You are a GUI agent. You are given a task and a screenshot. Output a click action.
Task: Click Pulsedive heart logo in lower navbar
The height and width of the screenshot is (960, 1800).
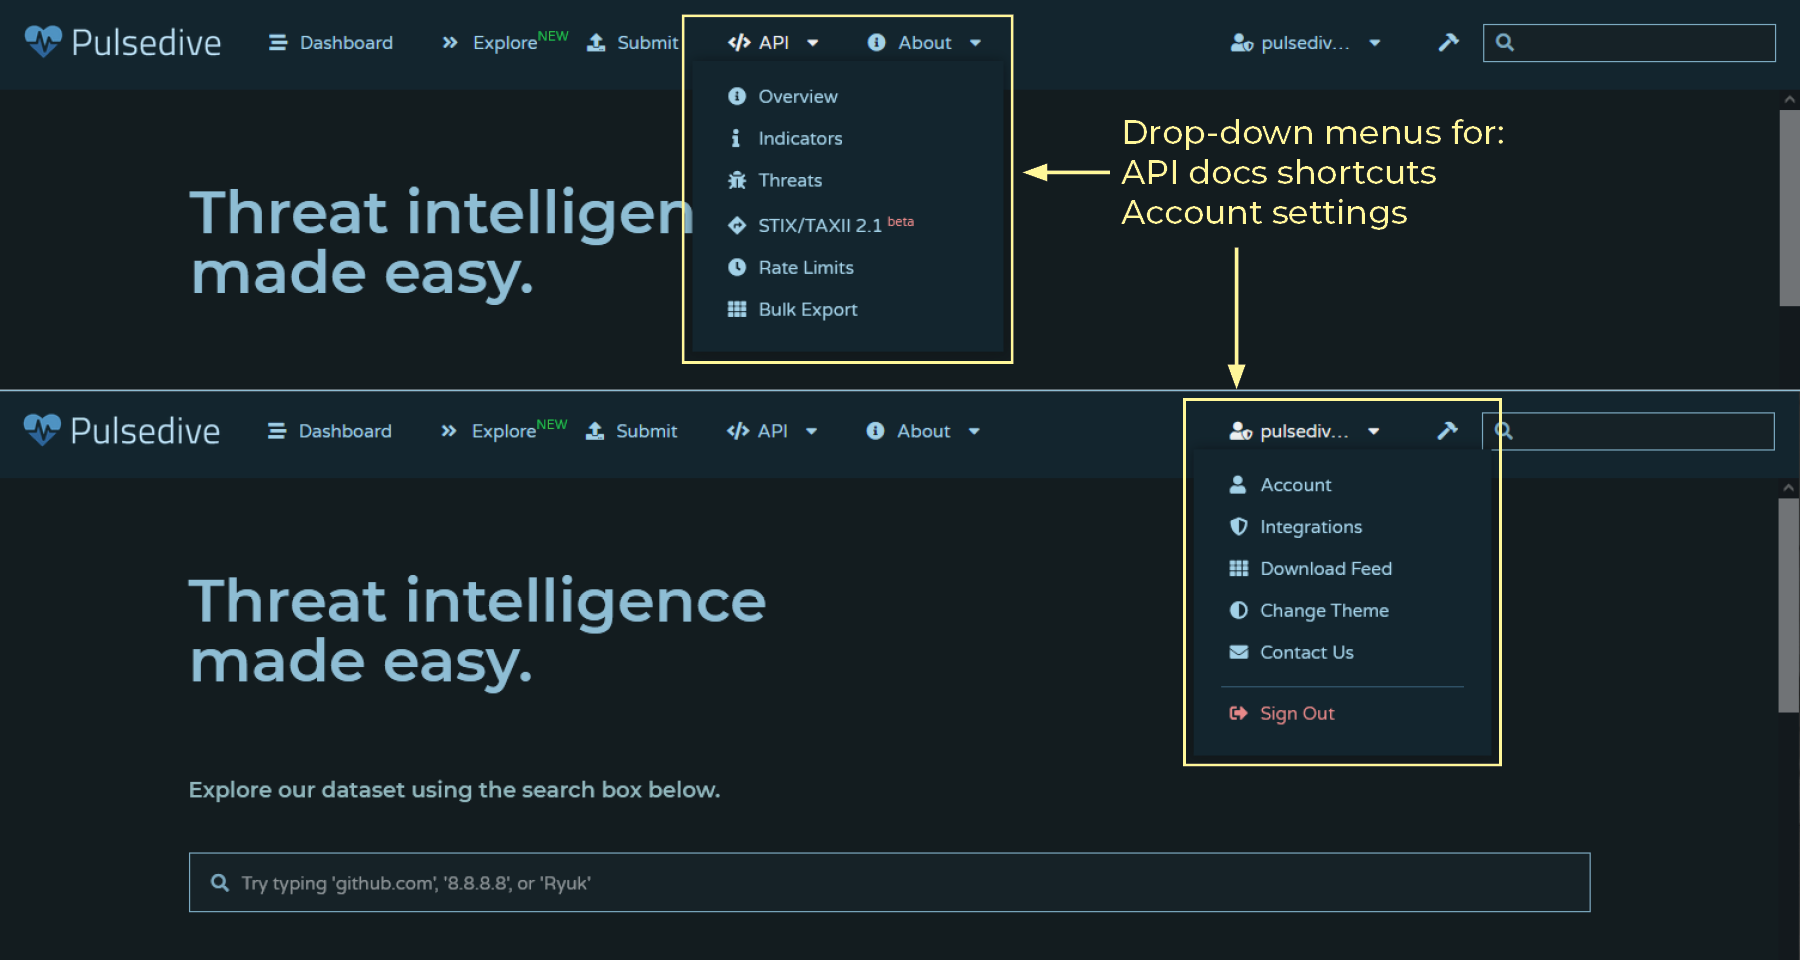click(42, 429)
